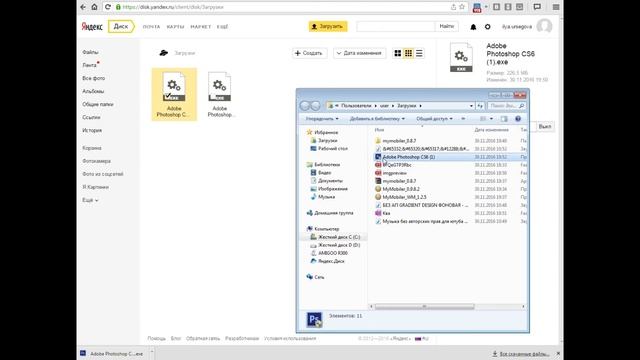Open the Помощь footer link
640x360 pixels.
point(156,338)
